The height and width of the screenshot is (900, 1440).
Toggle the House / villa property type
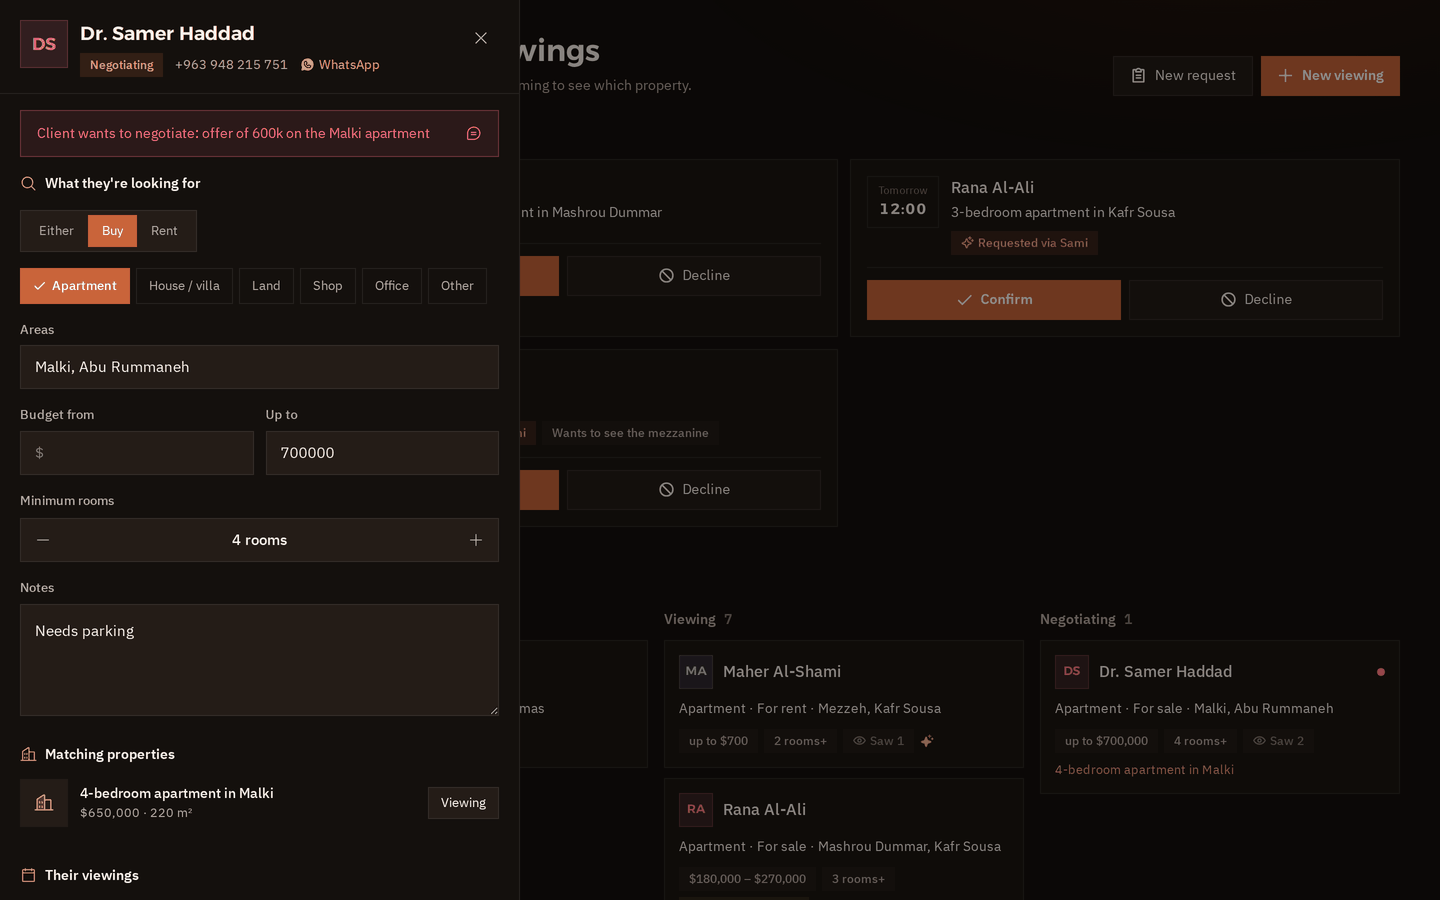[184, 286]
